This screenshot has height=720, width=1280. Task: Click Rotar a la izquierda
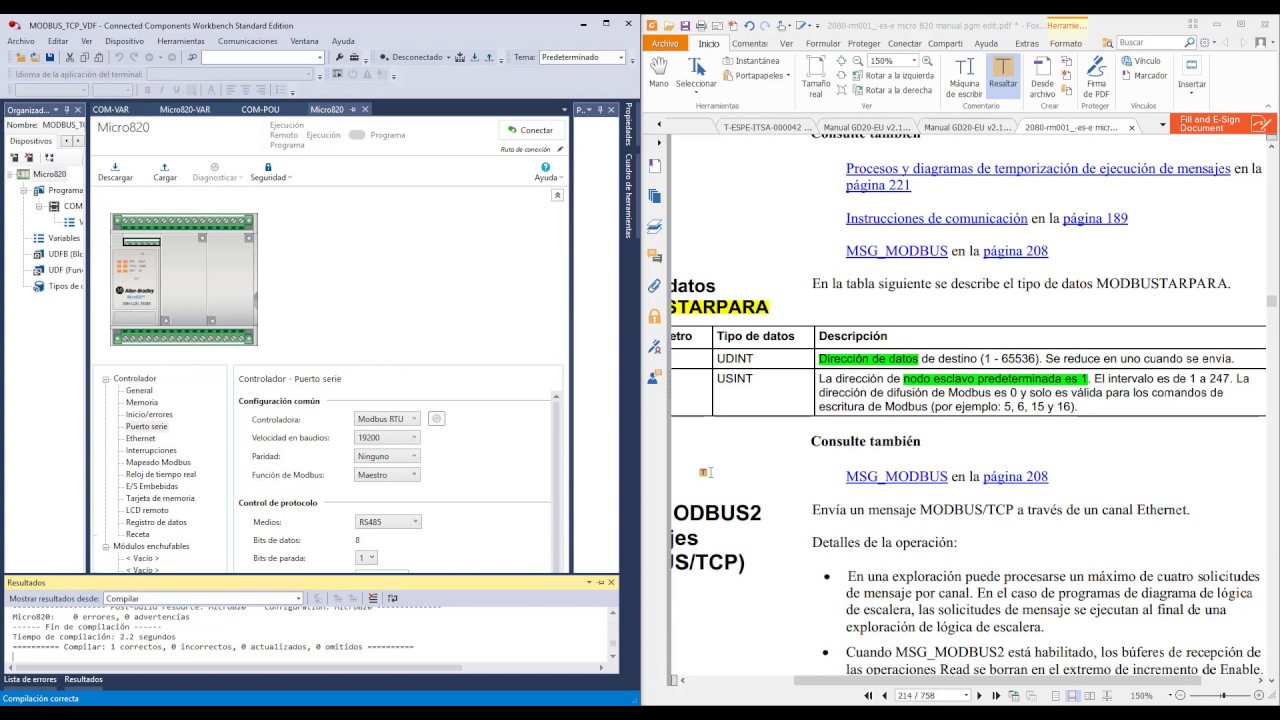coord(892,75)
